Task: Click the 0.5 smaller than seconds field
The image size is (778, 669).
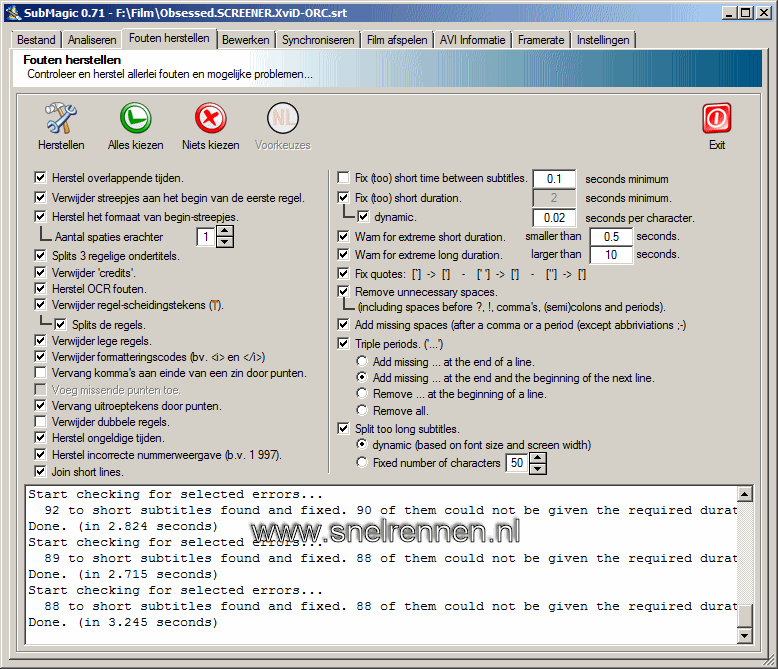Action: 611,236
